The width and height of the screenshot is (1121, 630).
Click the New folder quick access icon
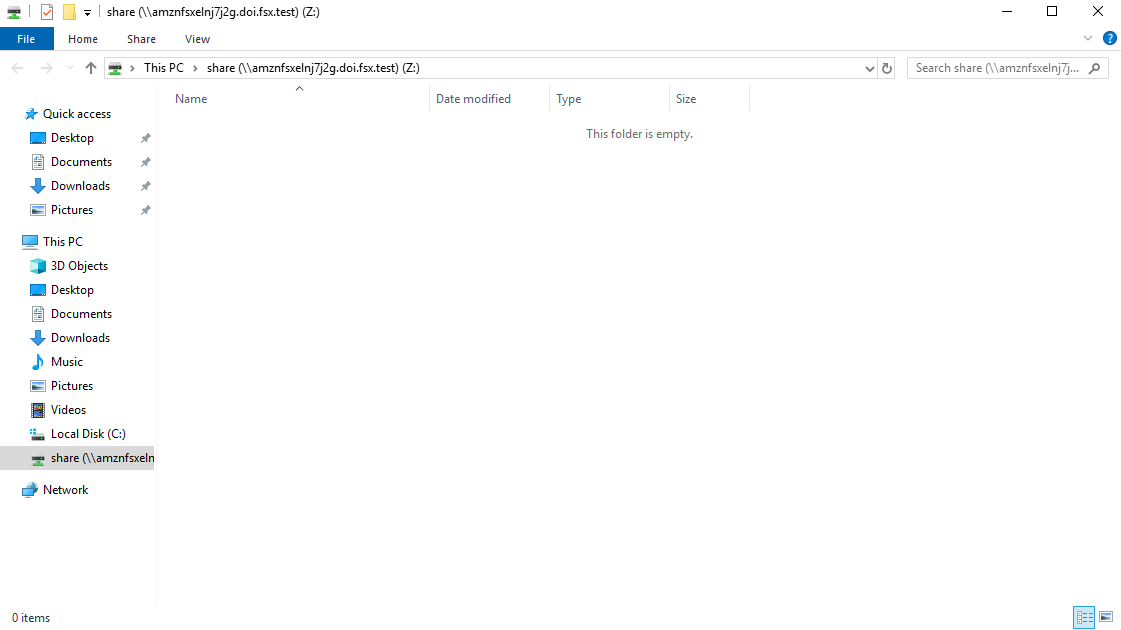(69, 12)
